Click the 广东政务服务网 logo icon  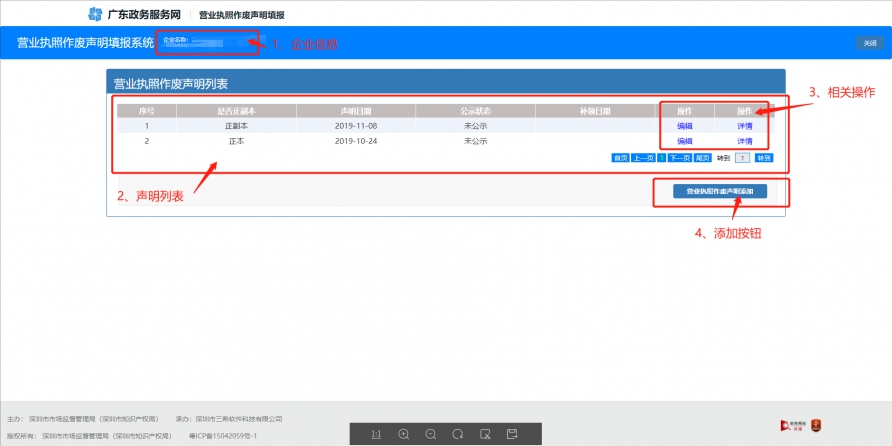click(95, 14)
